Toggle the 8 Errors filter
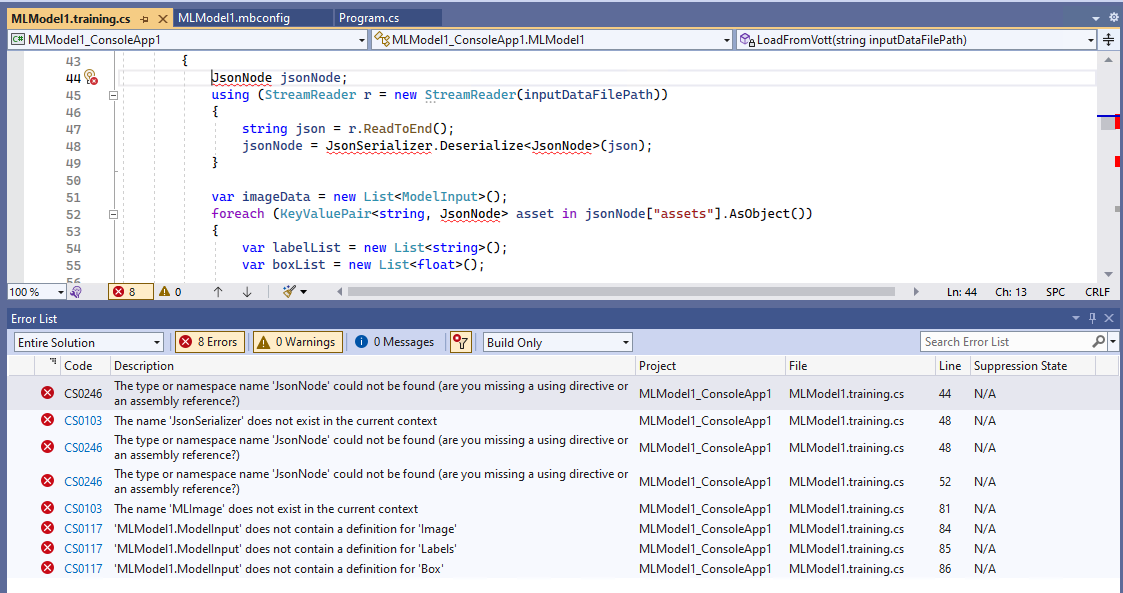 pos(209,341)
